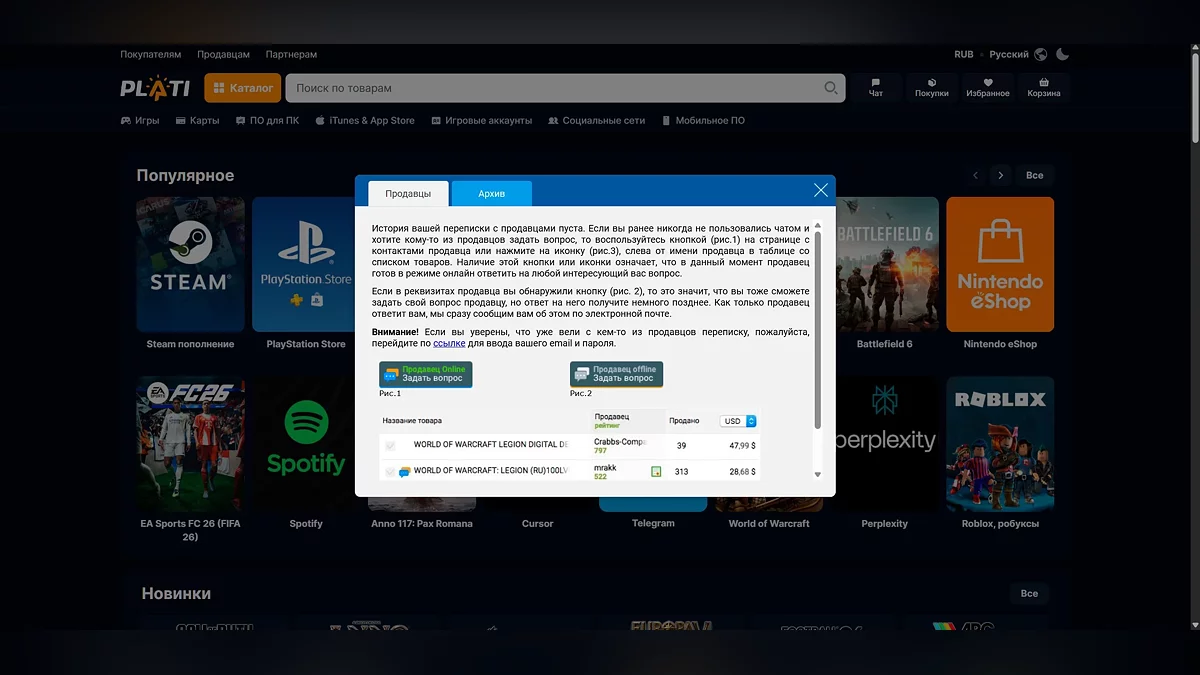Open the Корзина shopping cart icon
The image size is (1200, 675).
click(x=1044, y=88)
